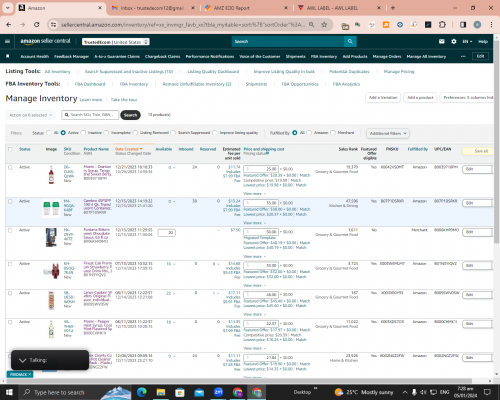Open File Explorer from the taskbar
Viewport: 500px width, 400px height.
click(x=161, y=392)
